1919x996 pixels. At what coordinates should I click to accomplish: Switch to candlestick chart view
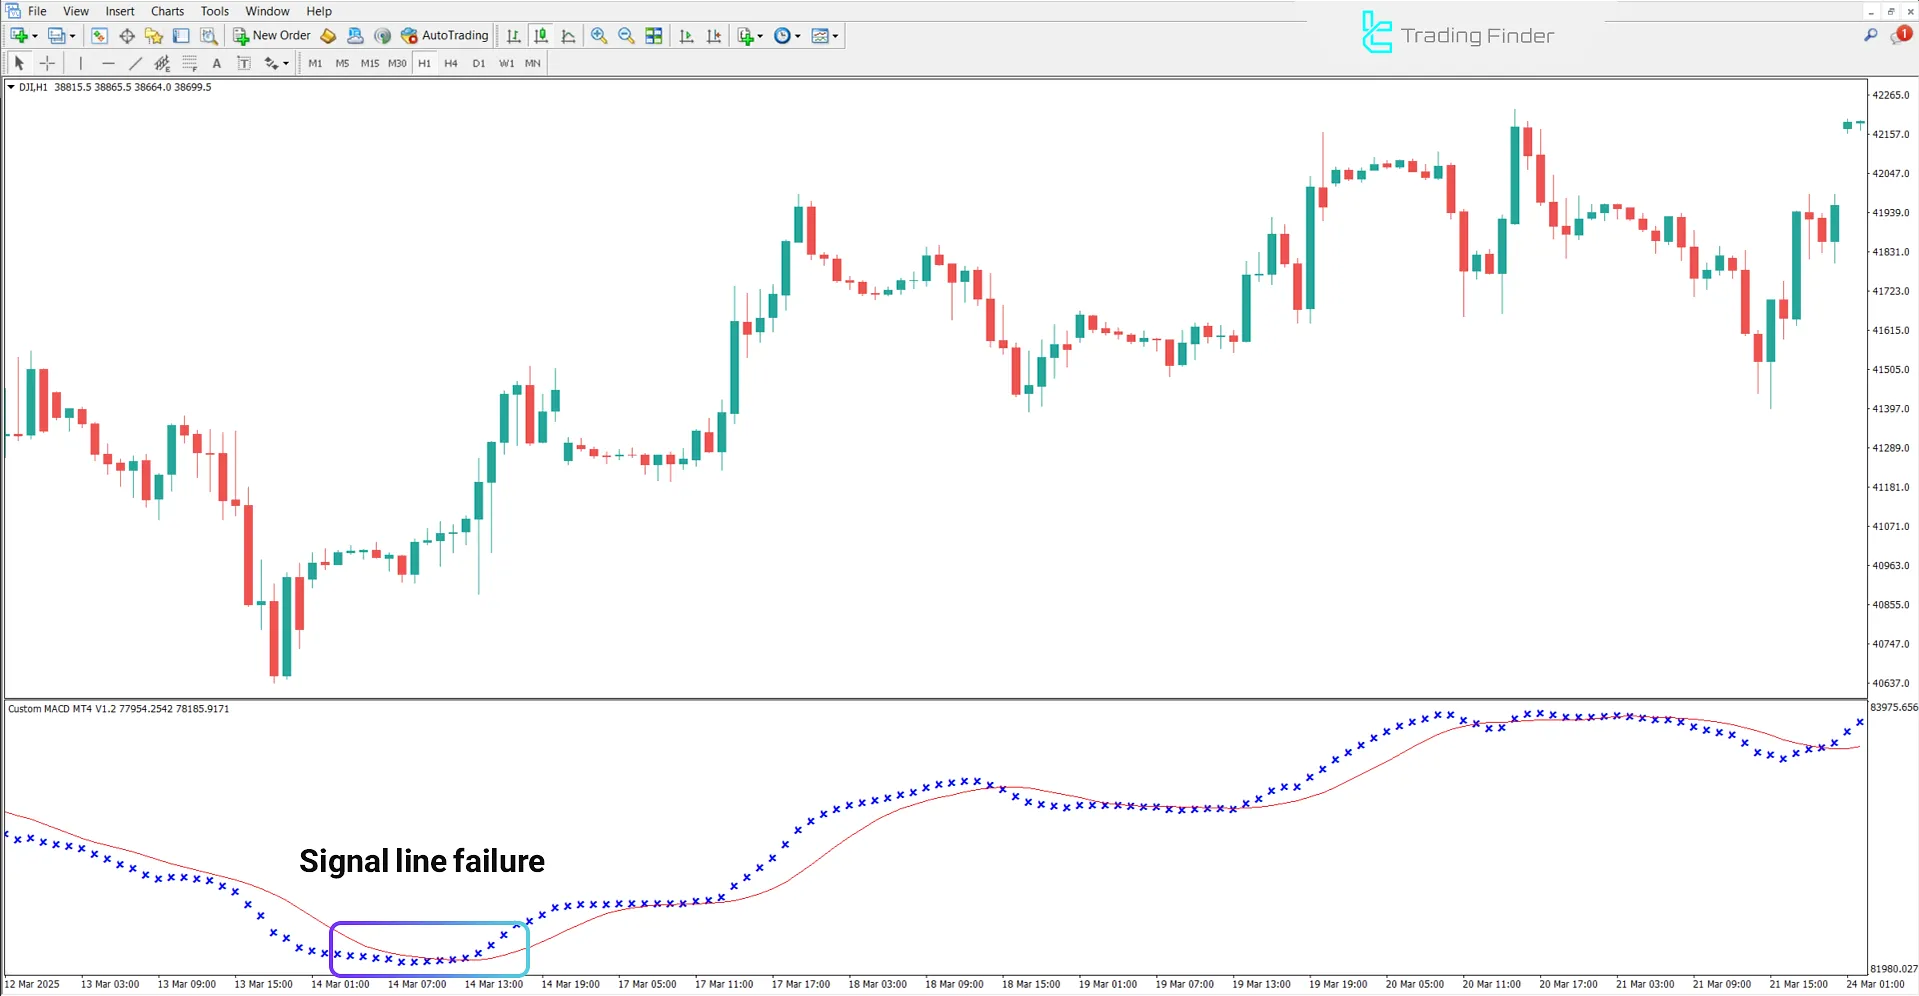coord(541,35)
